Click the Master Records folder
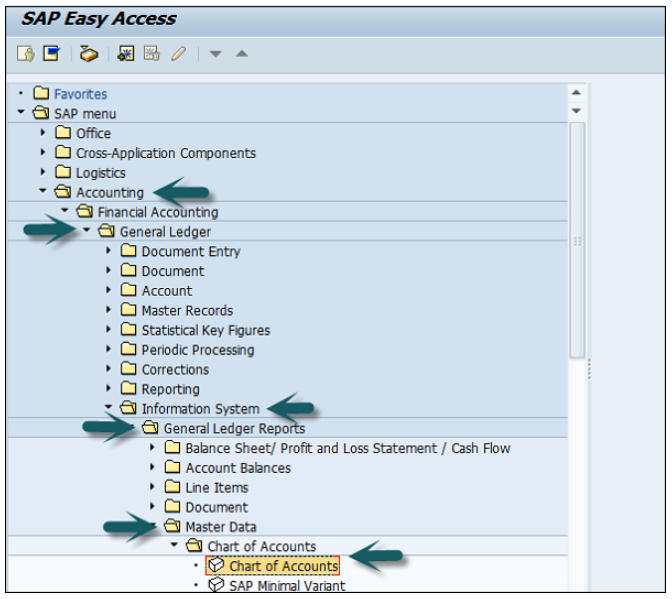The image size is (672, 599). coord(187,310)
